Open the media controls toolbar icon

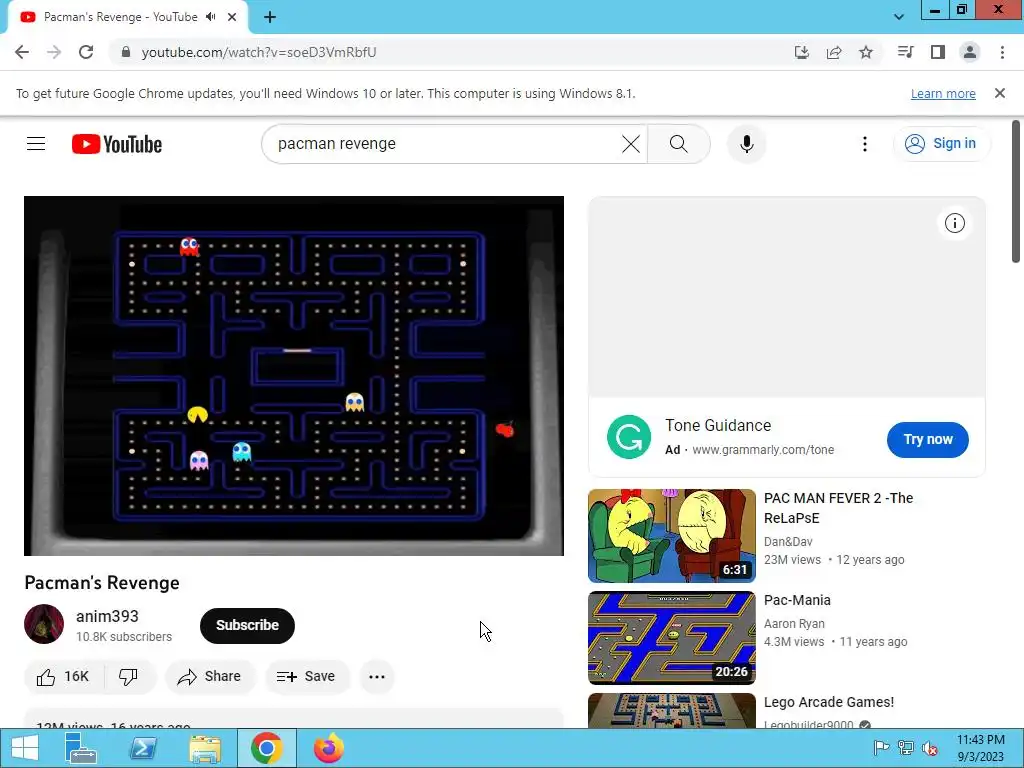click(x=905, y=52)
